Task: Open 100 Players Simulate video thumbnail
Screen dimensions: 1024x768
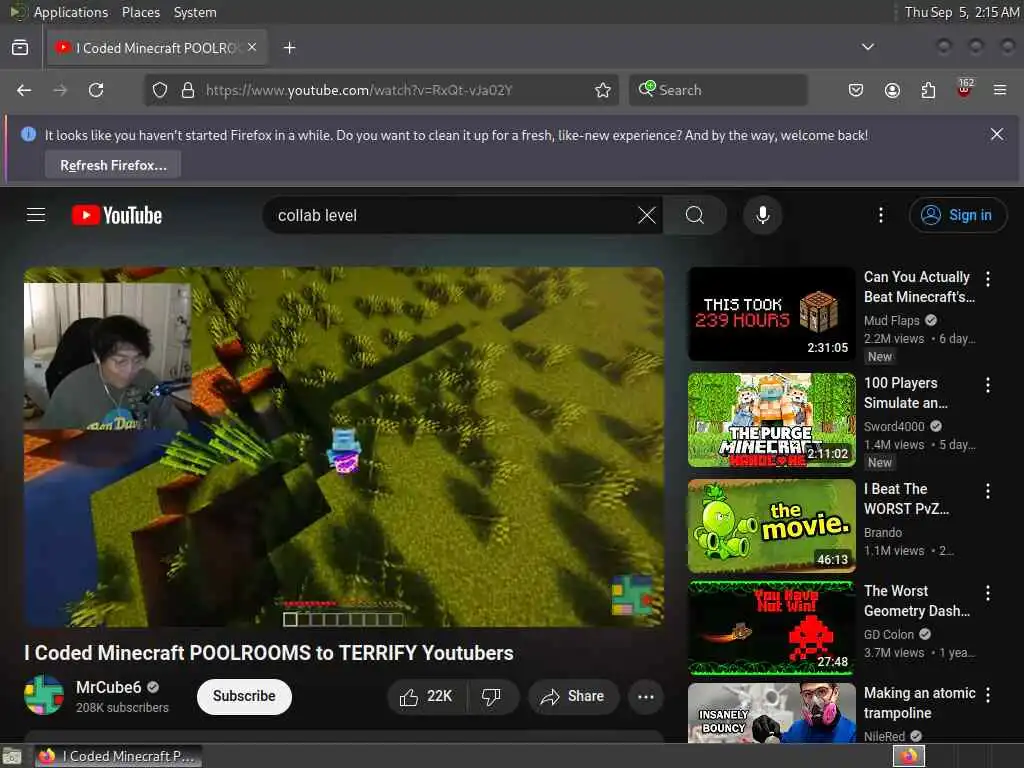Action: (771, 420)
